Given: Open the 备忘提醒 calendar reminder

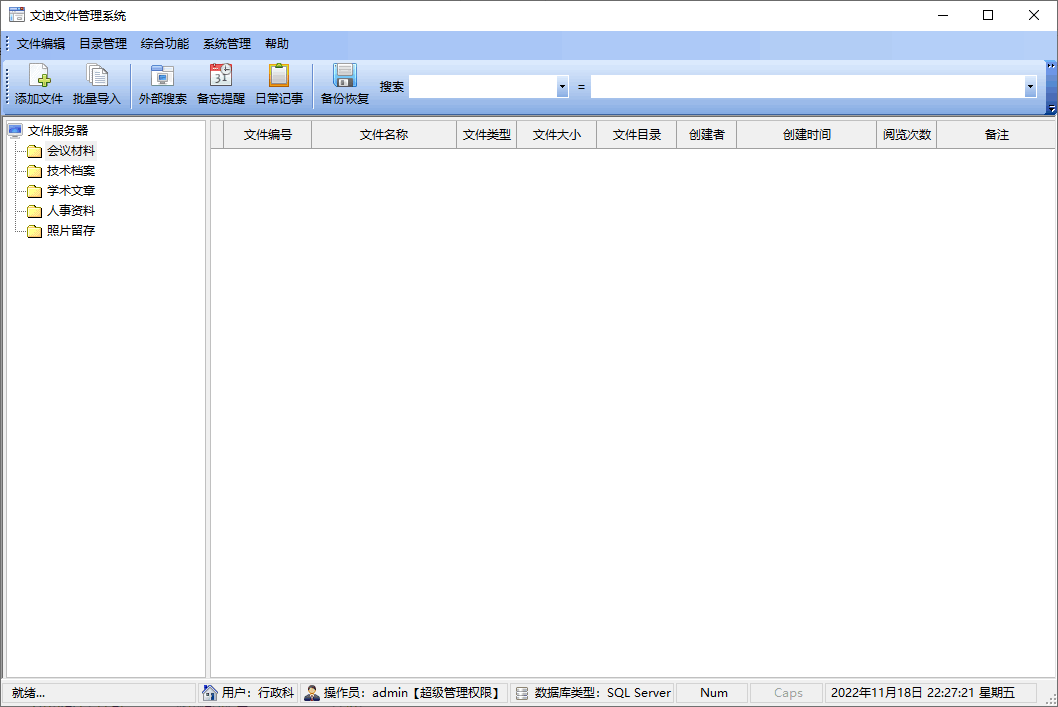Looking at the screenshot, I should coord(220,85).
